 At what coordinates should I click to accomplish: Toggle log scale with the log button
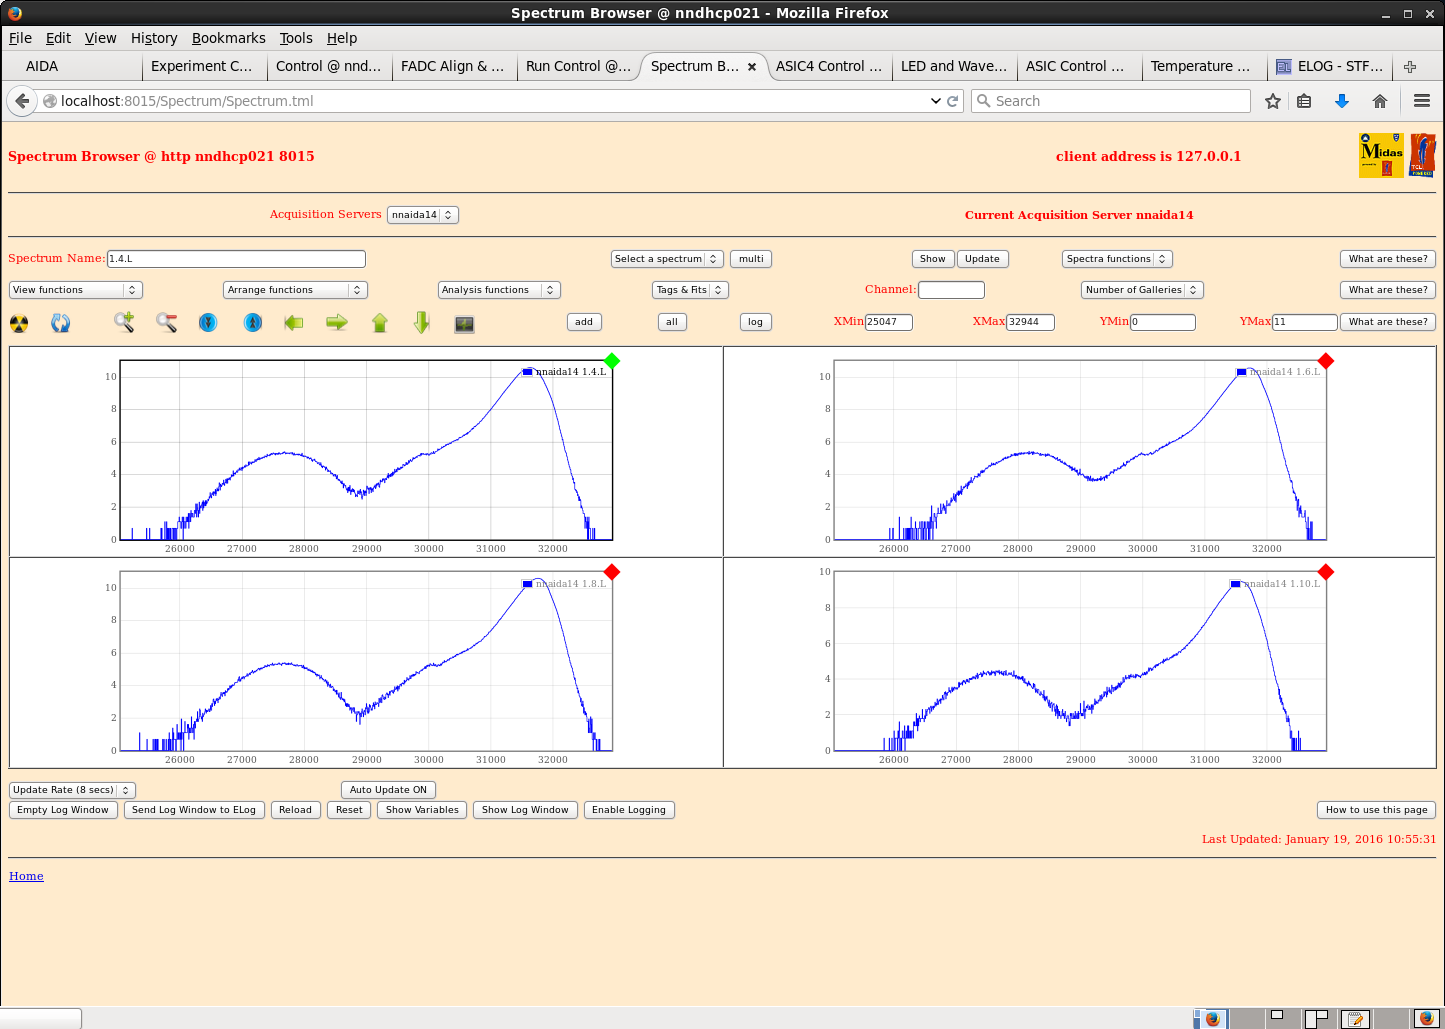pos(755,322)
